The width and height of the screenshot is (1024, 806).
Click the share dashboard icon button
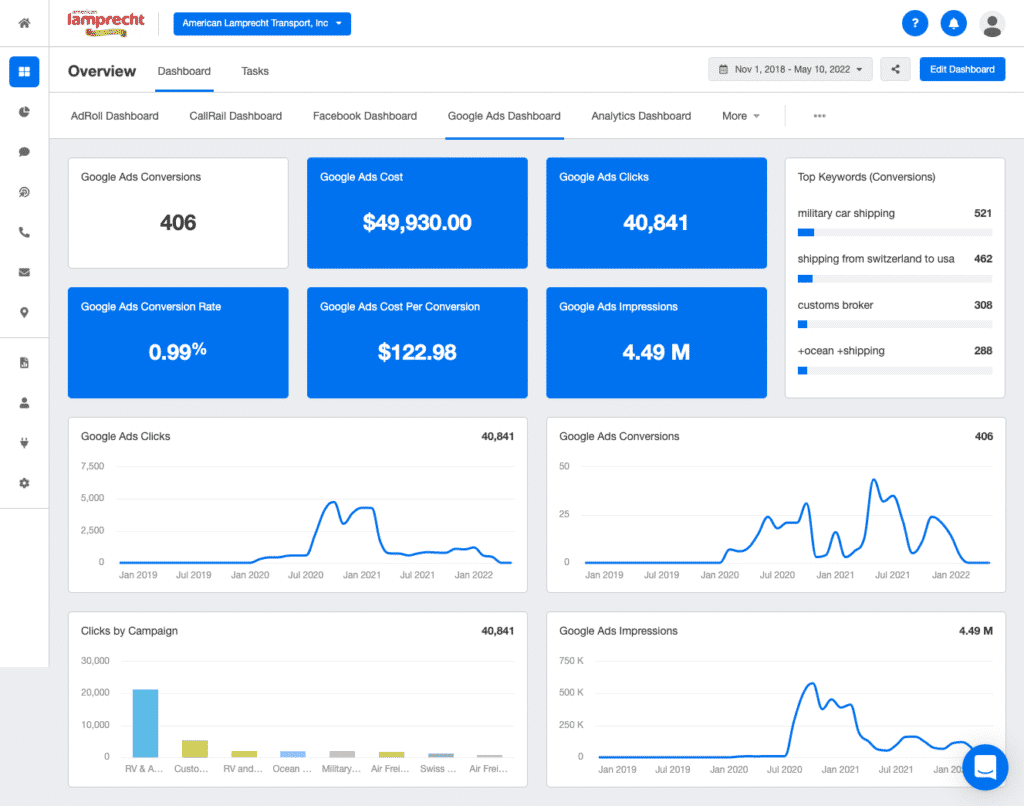(x=895, y=69)
